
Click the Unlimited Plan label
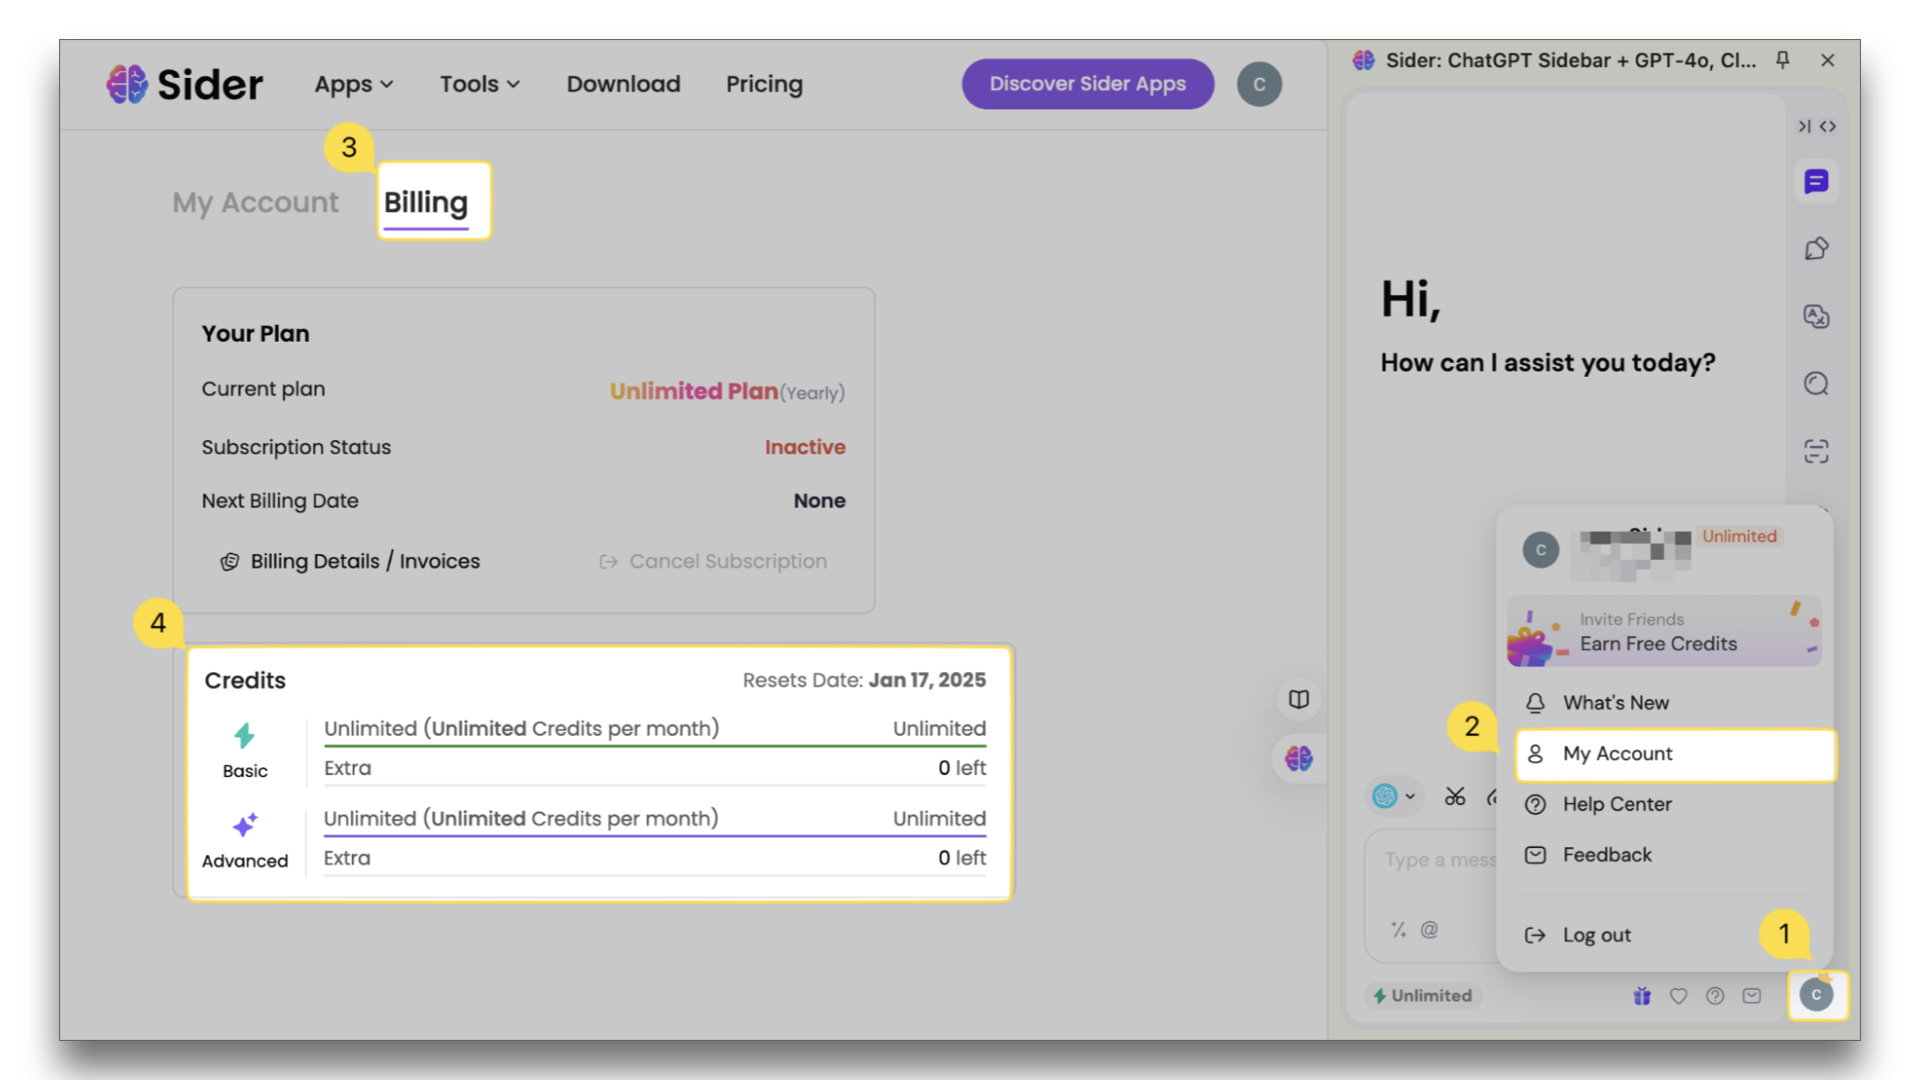tap(694, 391)
